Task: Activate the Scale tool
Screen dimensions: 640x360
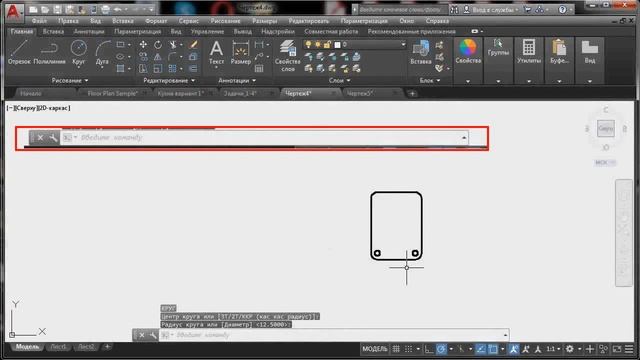Action: pyautogui.click(x=158, y=69)
